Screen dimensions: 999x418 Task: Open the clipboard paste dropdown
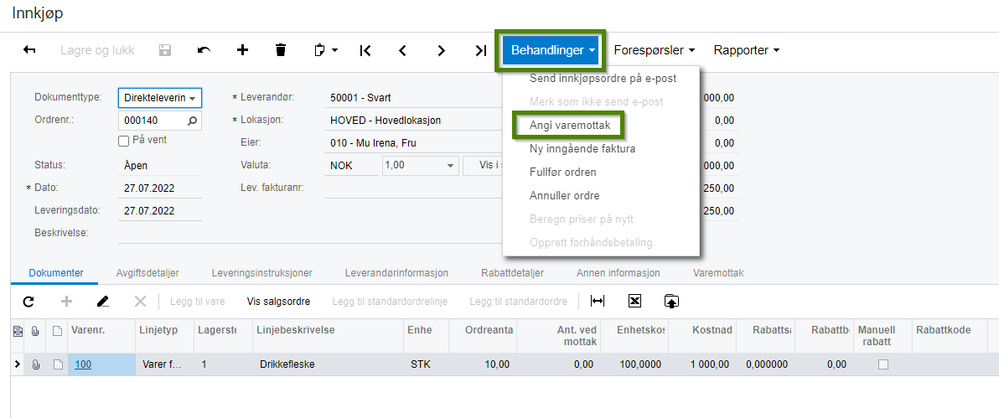click(x=326, y=50)
